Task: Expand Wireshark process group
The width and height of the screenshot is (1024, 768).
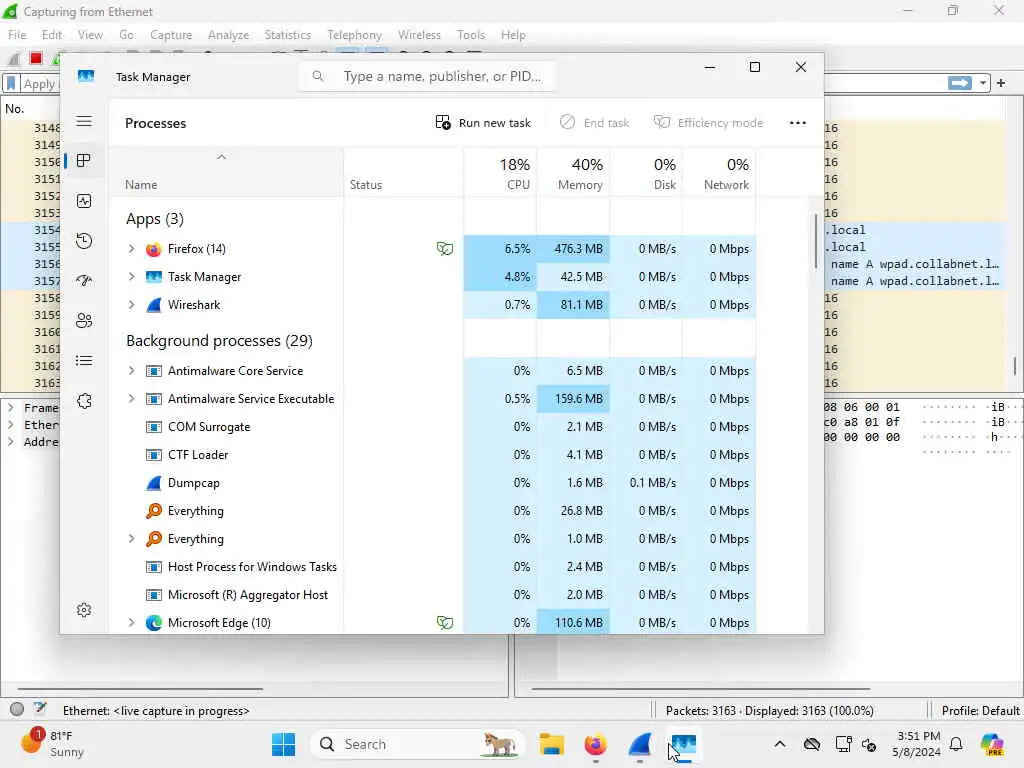Action: [x=131, y=305]
